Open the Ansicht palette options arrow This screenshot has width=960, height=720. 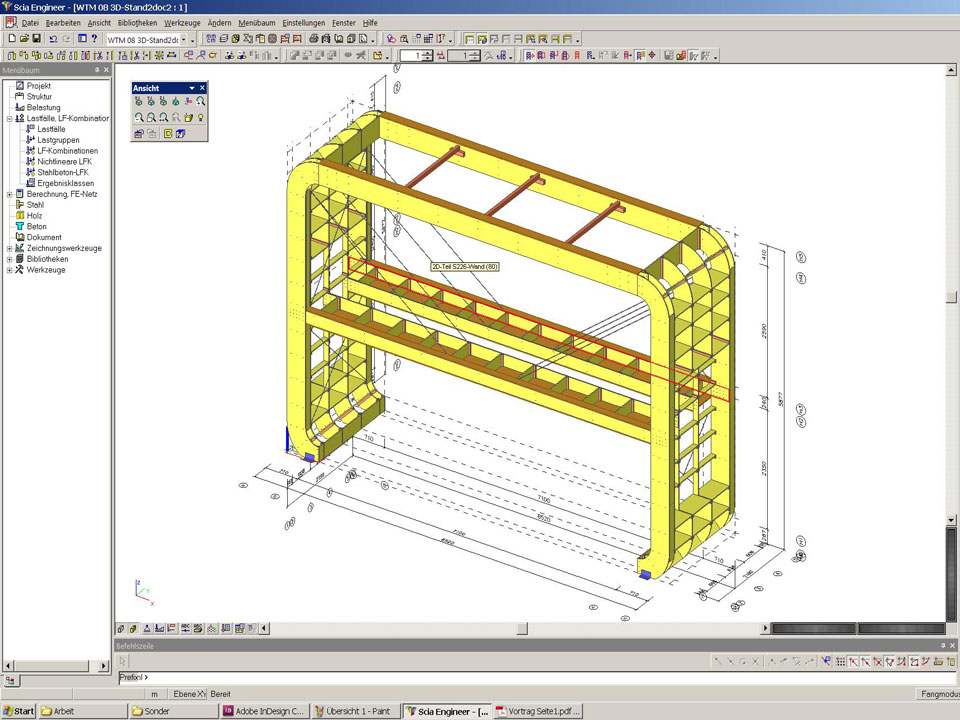point(192,88)
